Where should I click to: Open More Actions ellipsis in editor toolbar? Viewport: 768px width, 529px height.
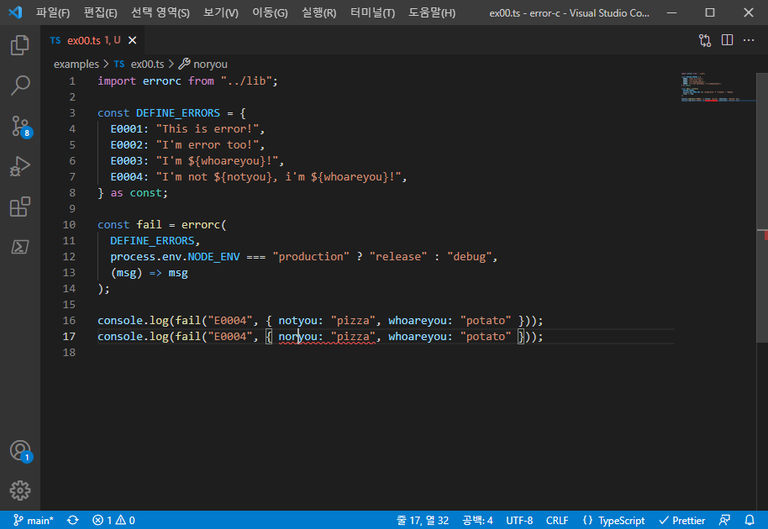coord(748,40)
